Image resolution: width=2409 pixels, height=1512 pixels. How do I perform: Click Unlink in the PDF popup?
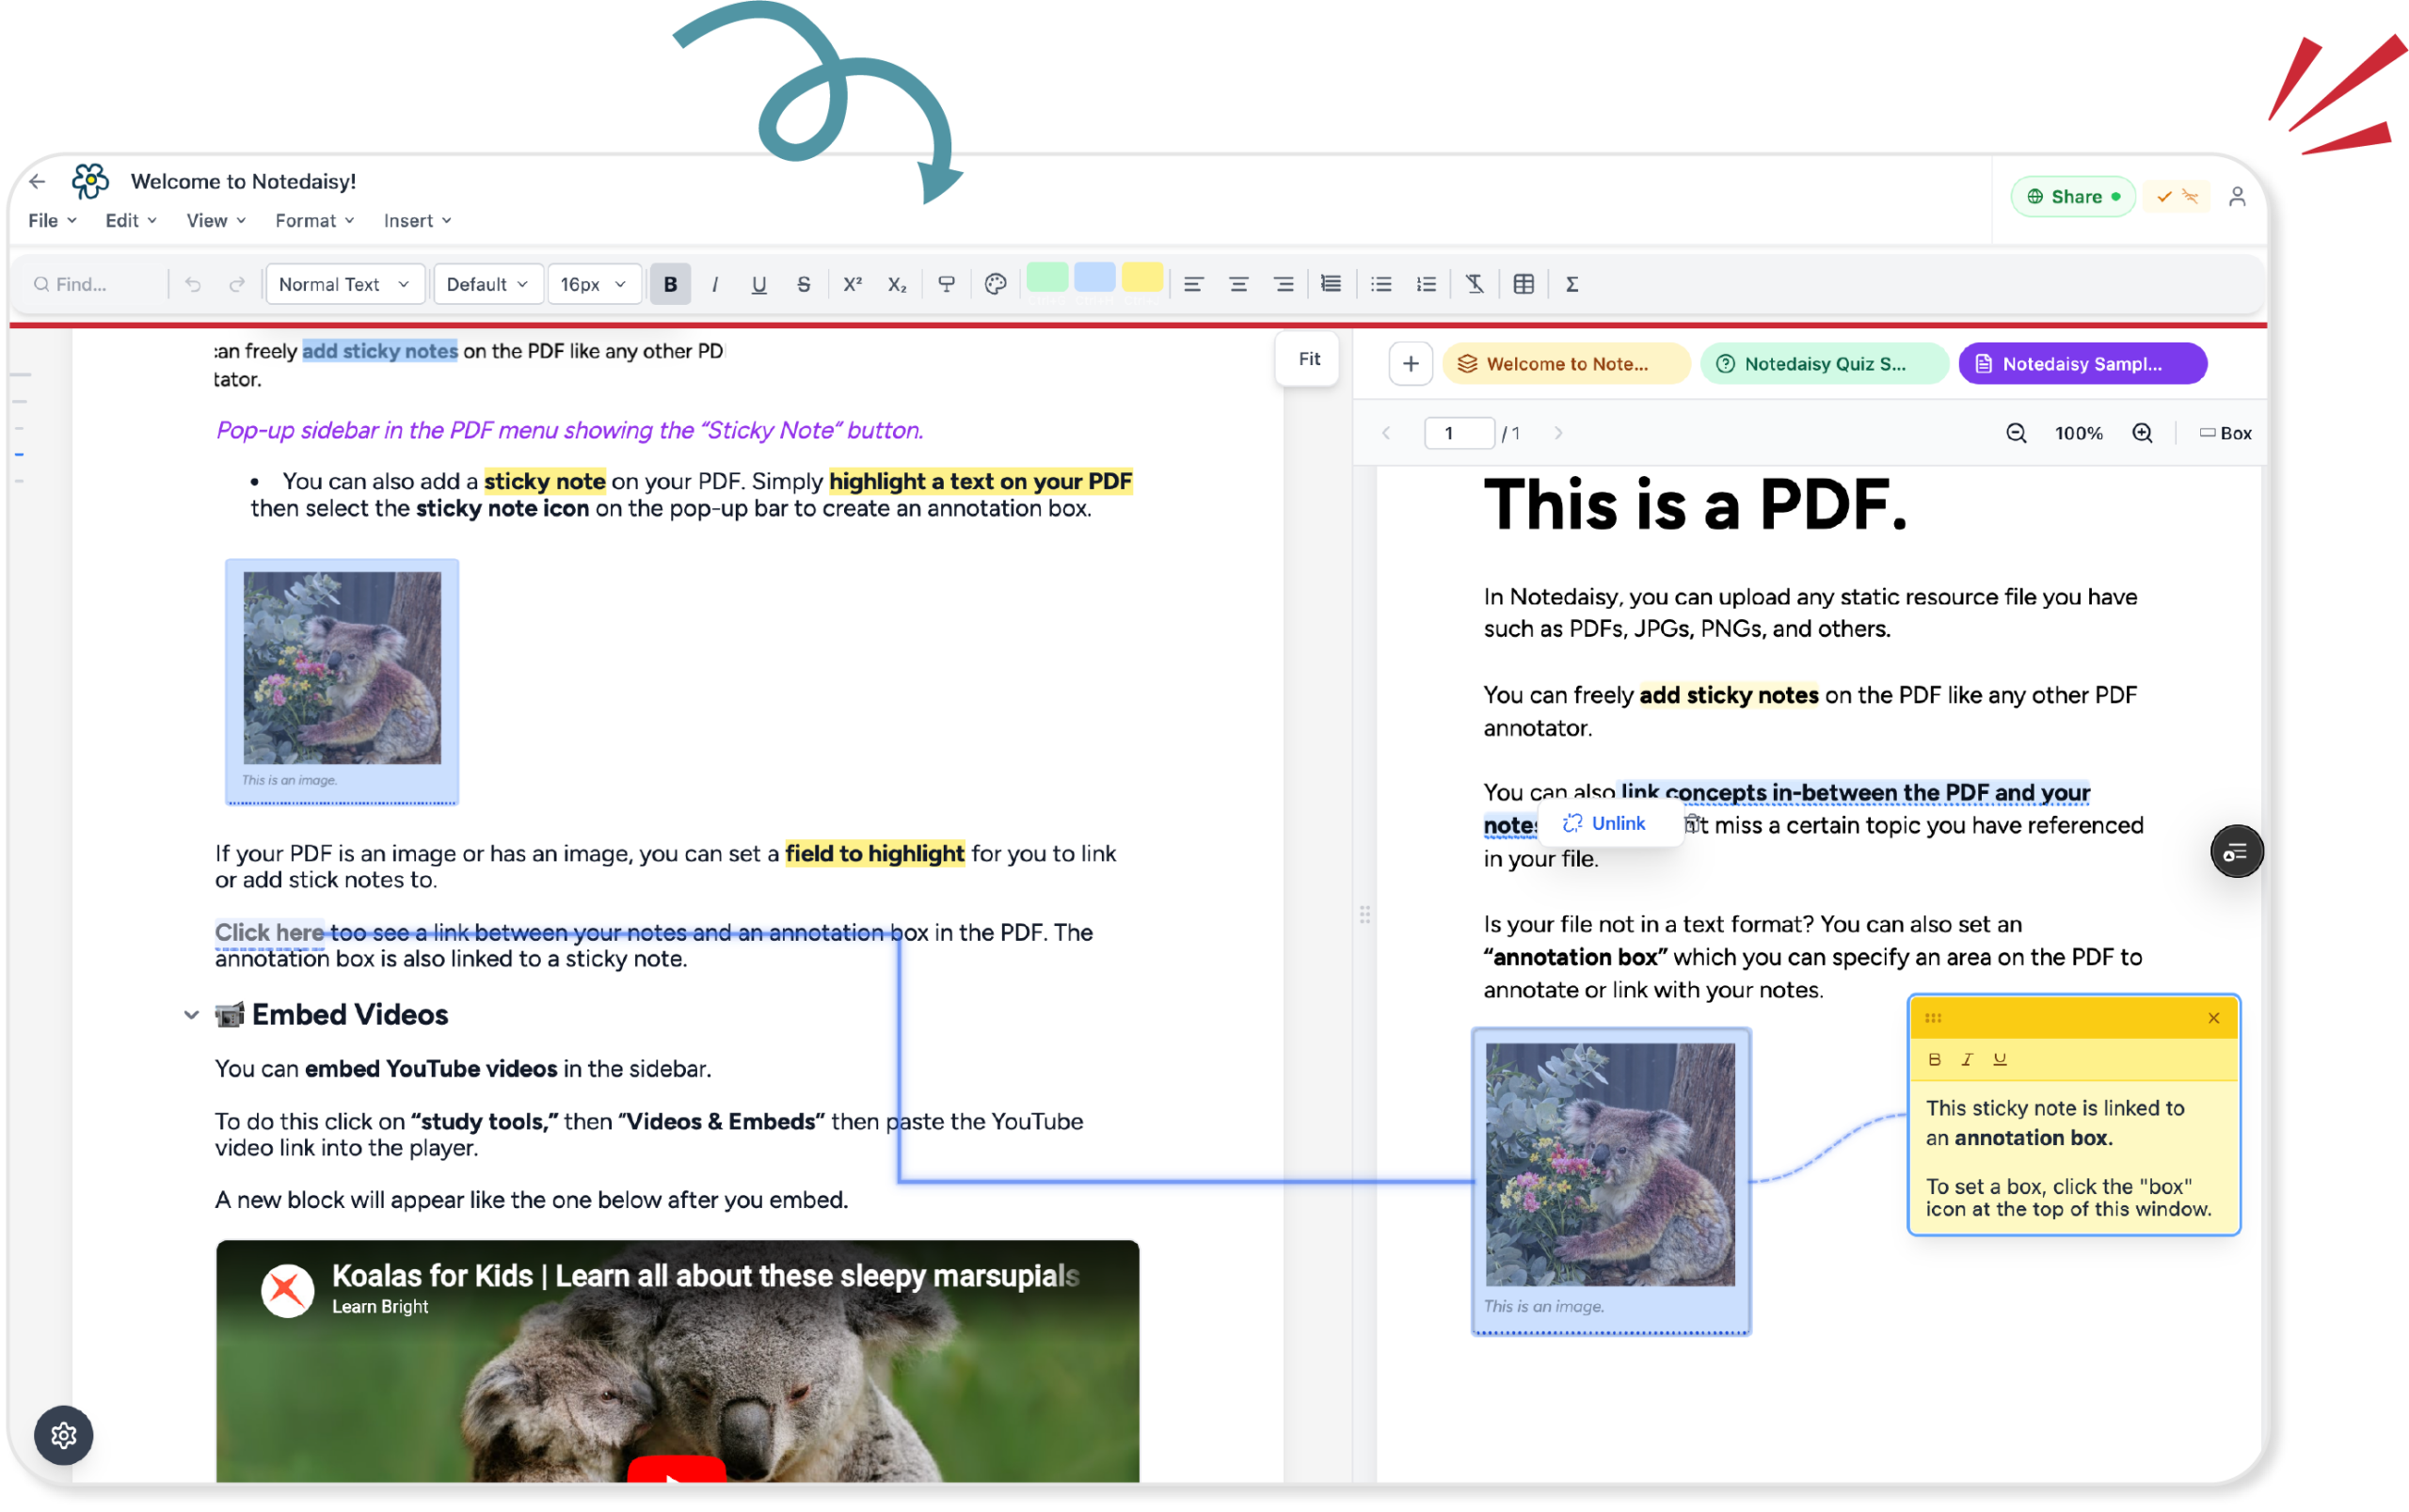tap(1604, 823)
